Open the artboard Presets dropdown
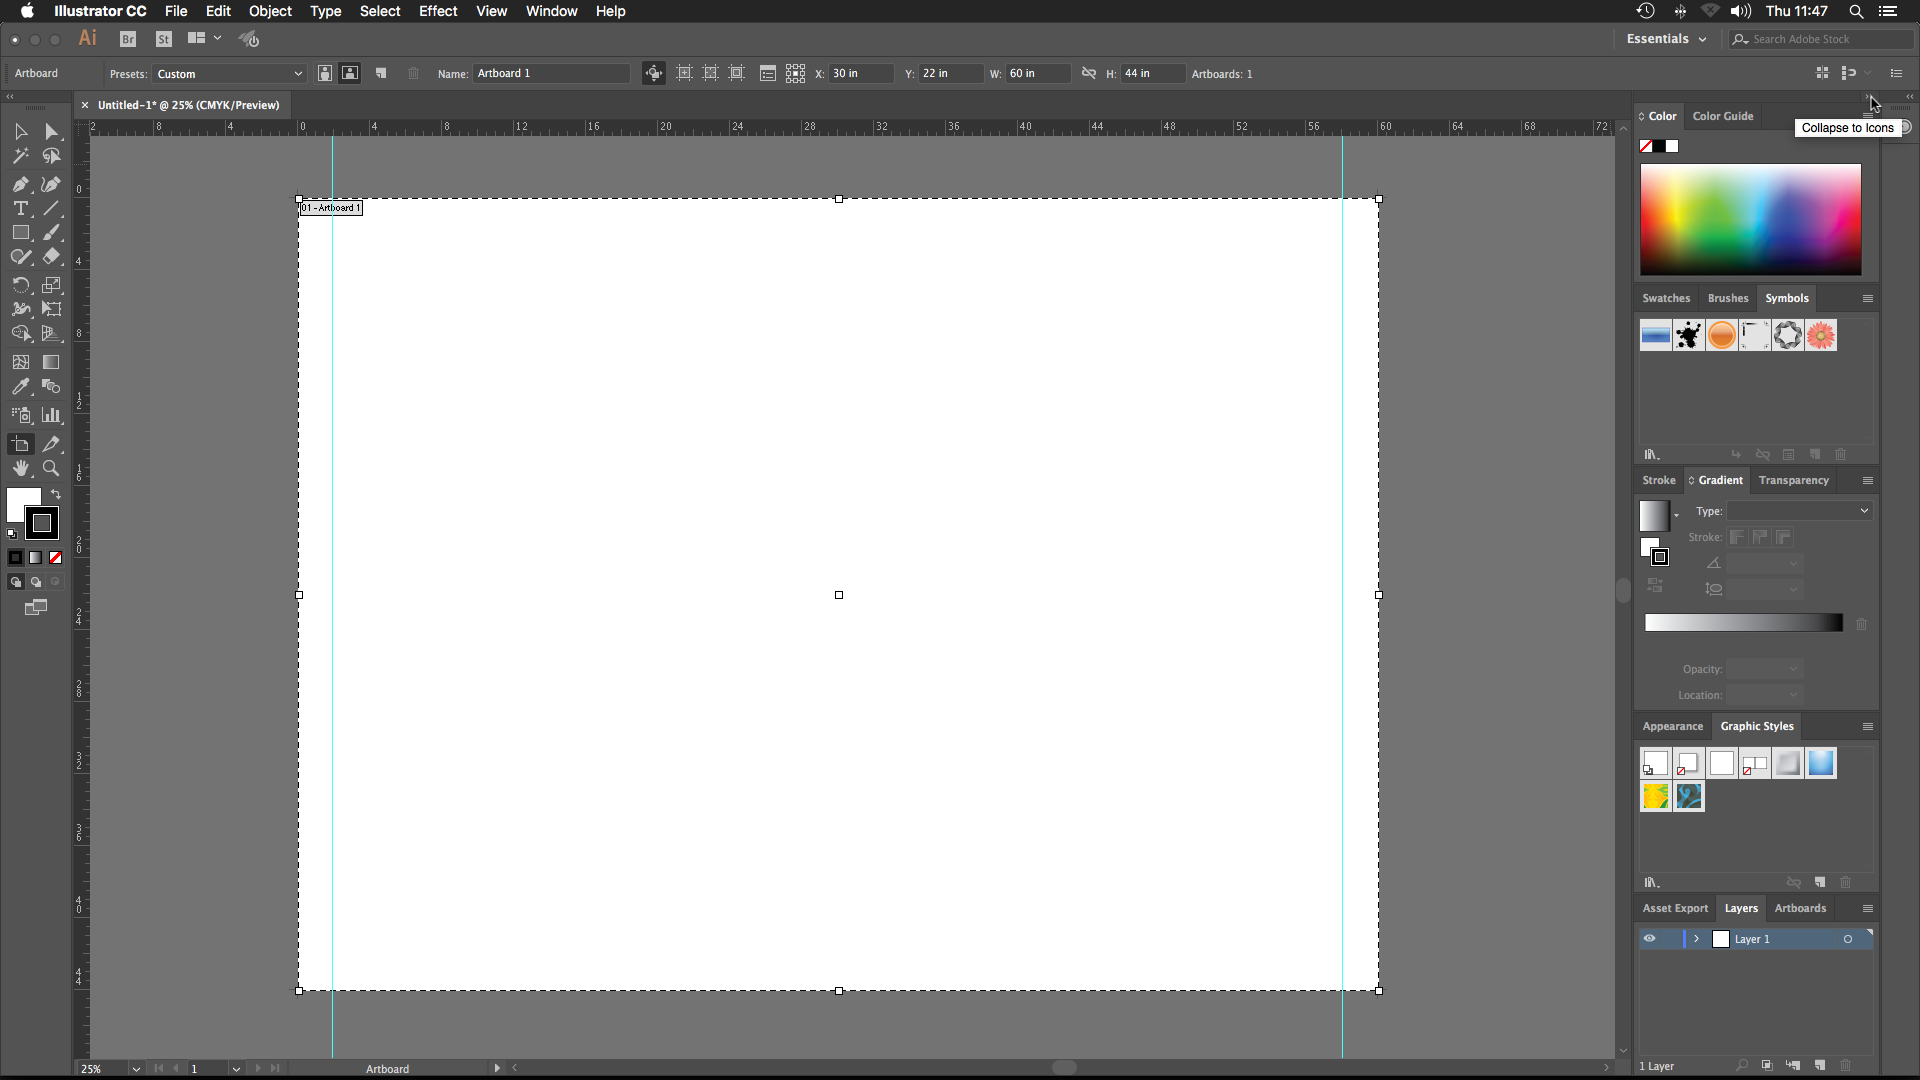Viewport: 1920px width, 1080px height. click(x=229, y=74)
